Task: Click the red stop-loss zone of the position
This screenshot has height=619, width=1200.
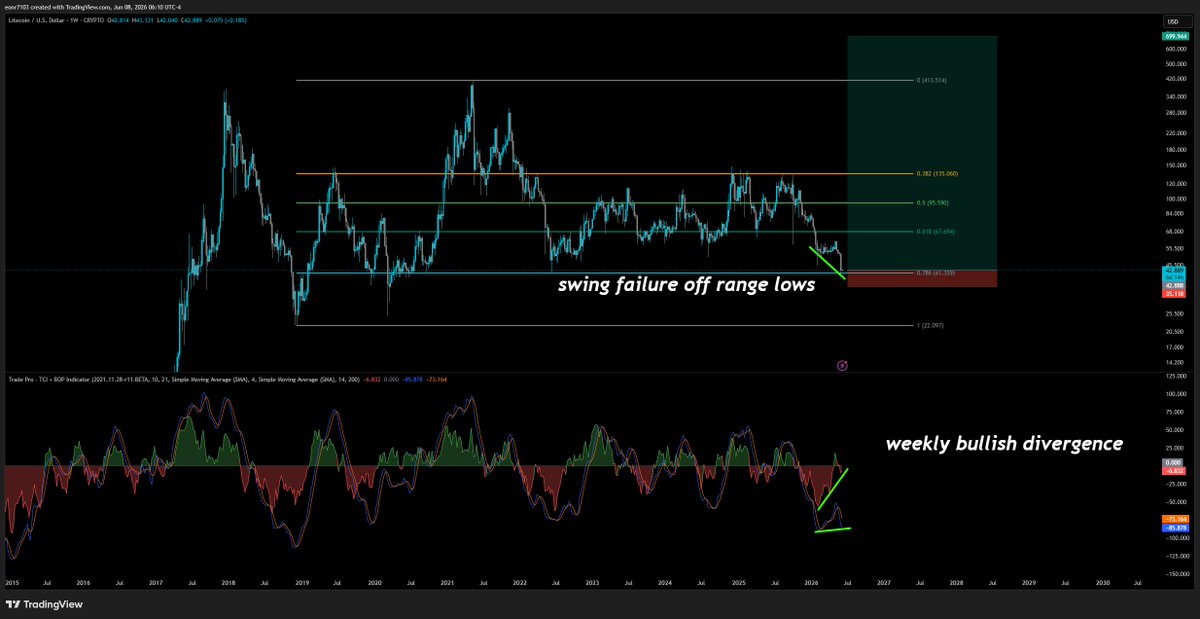Action: [922, 278]
